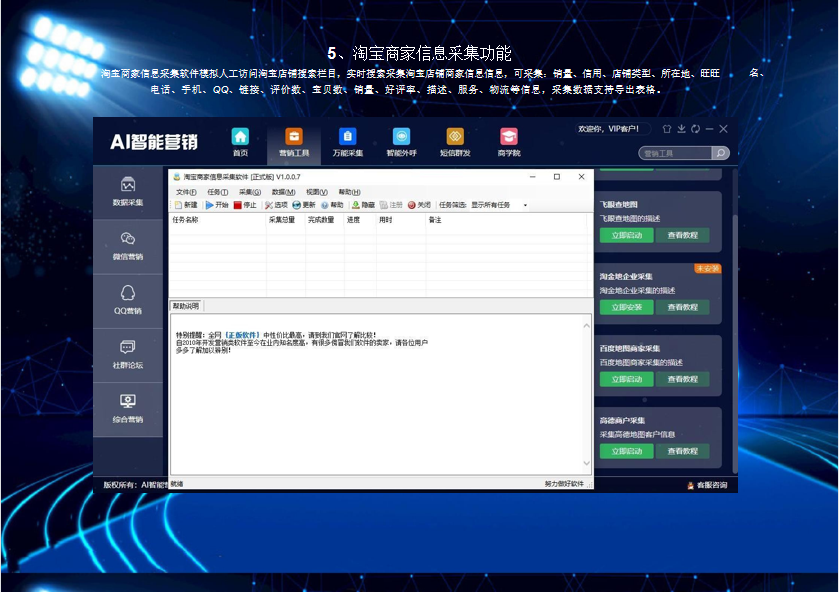Image resolution: width=839 pixels, height=592 pixels.
Task: Open the 帮助(H) menu in menu bar
Action: (x=349, y=192)
